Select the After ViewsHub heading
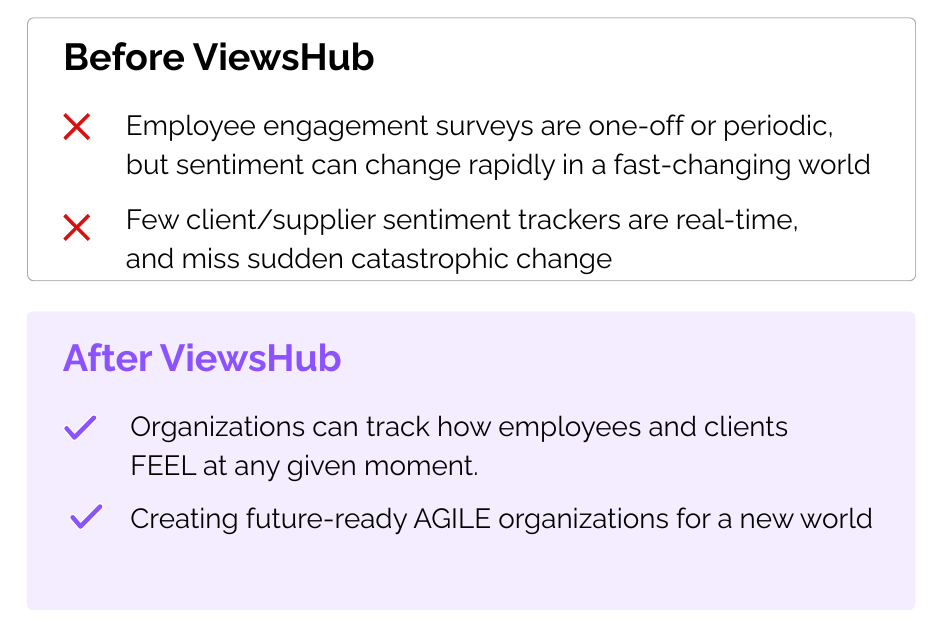 pyautogui.click(x=202, y=359)
